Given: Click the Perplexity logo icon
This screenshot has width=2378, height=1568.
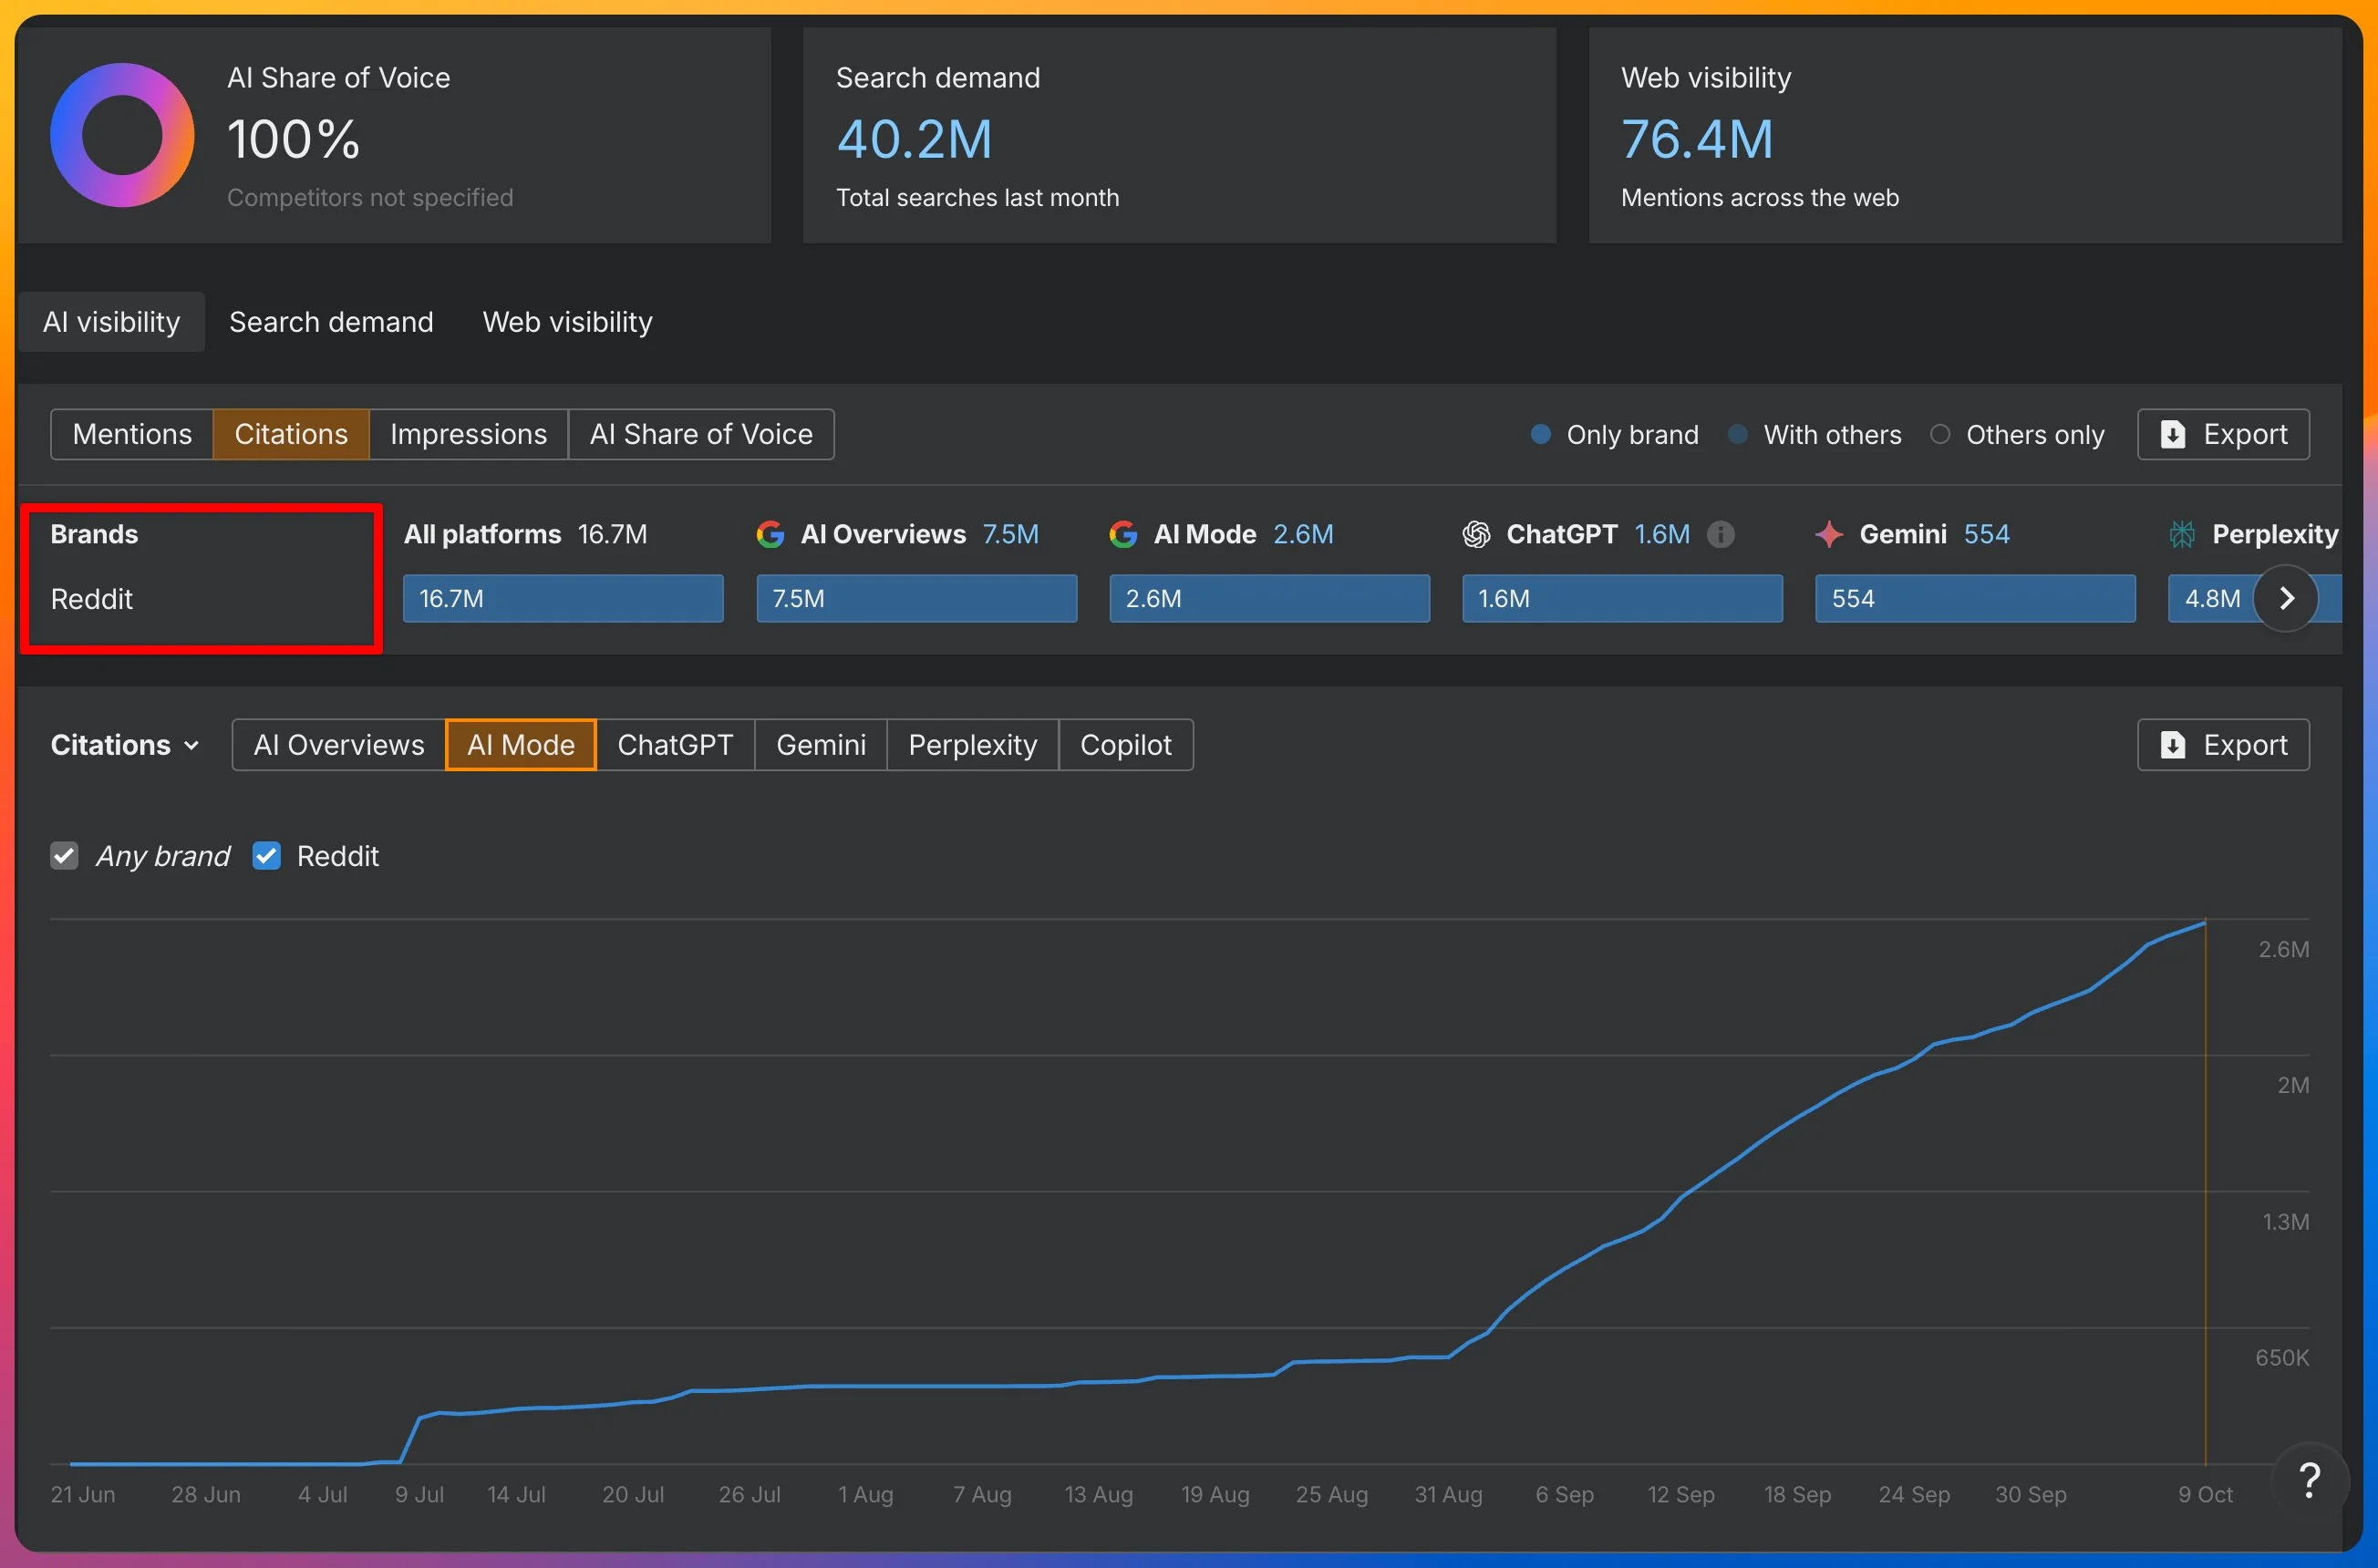Looking at the screenshot, I should click(x=2182, y=534).
